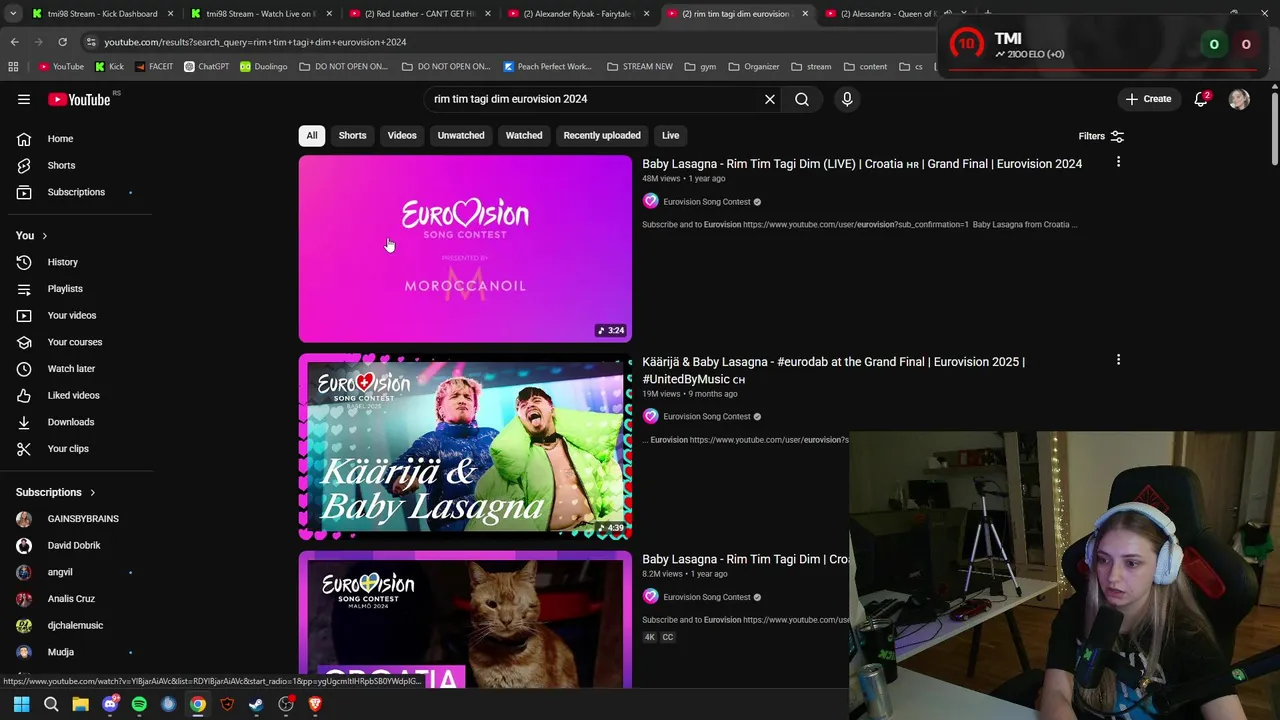Select the Recently uploaded chip
The image size is (1280, 720).
602,135
